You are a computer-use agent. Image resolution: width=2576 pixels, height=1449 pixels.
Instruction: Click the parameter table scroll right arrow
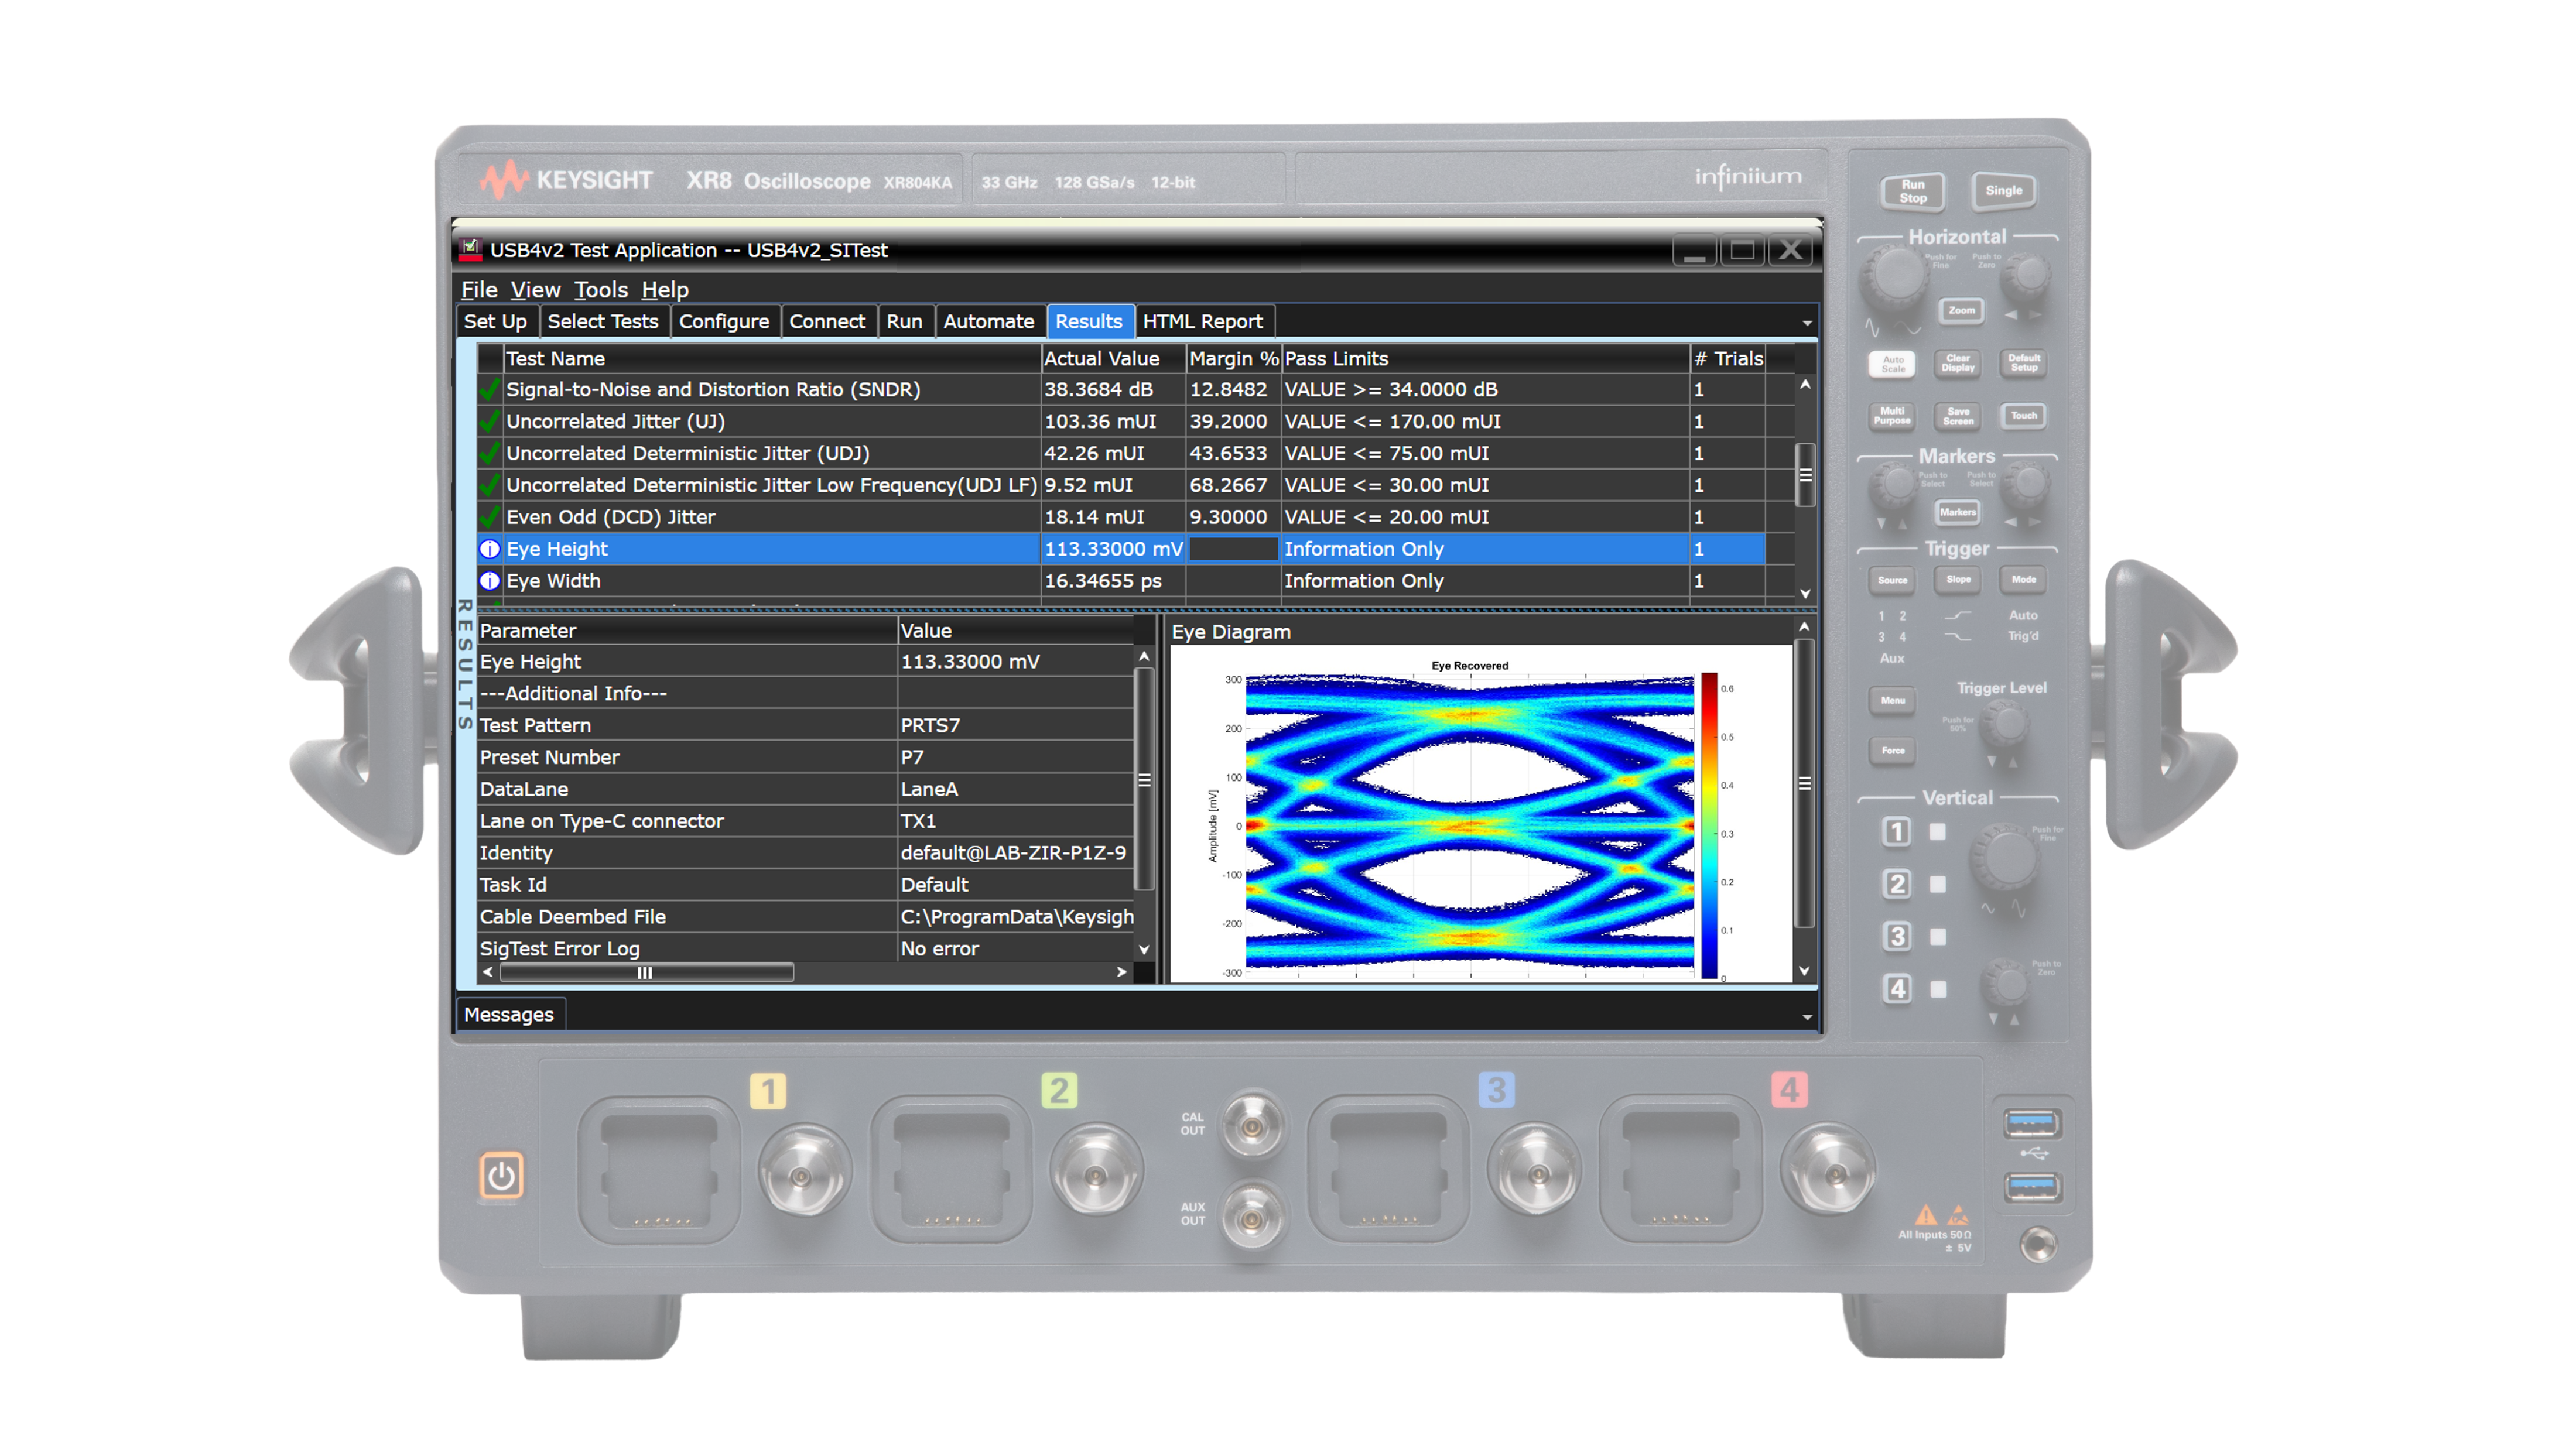pyautogui.click(x=1122, y=972)
